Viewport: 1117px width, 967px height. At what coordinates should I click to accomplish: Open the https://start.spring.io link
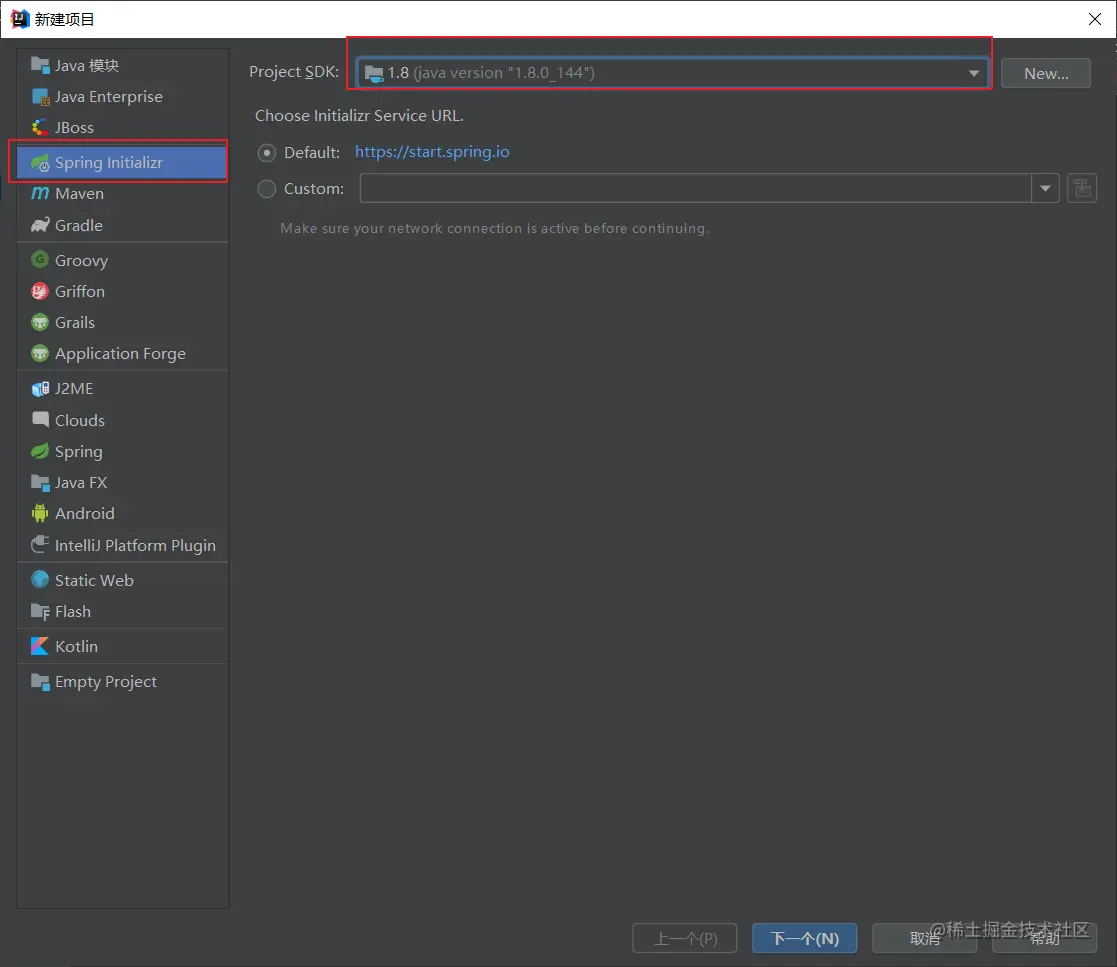point(432,152)
